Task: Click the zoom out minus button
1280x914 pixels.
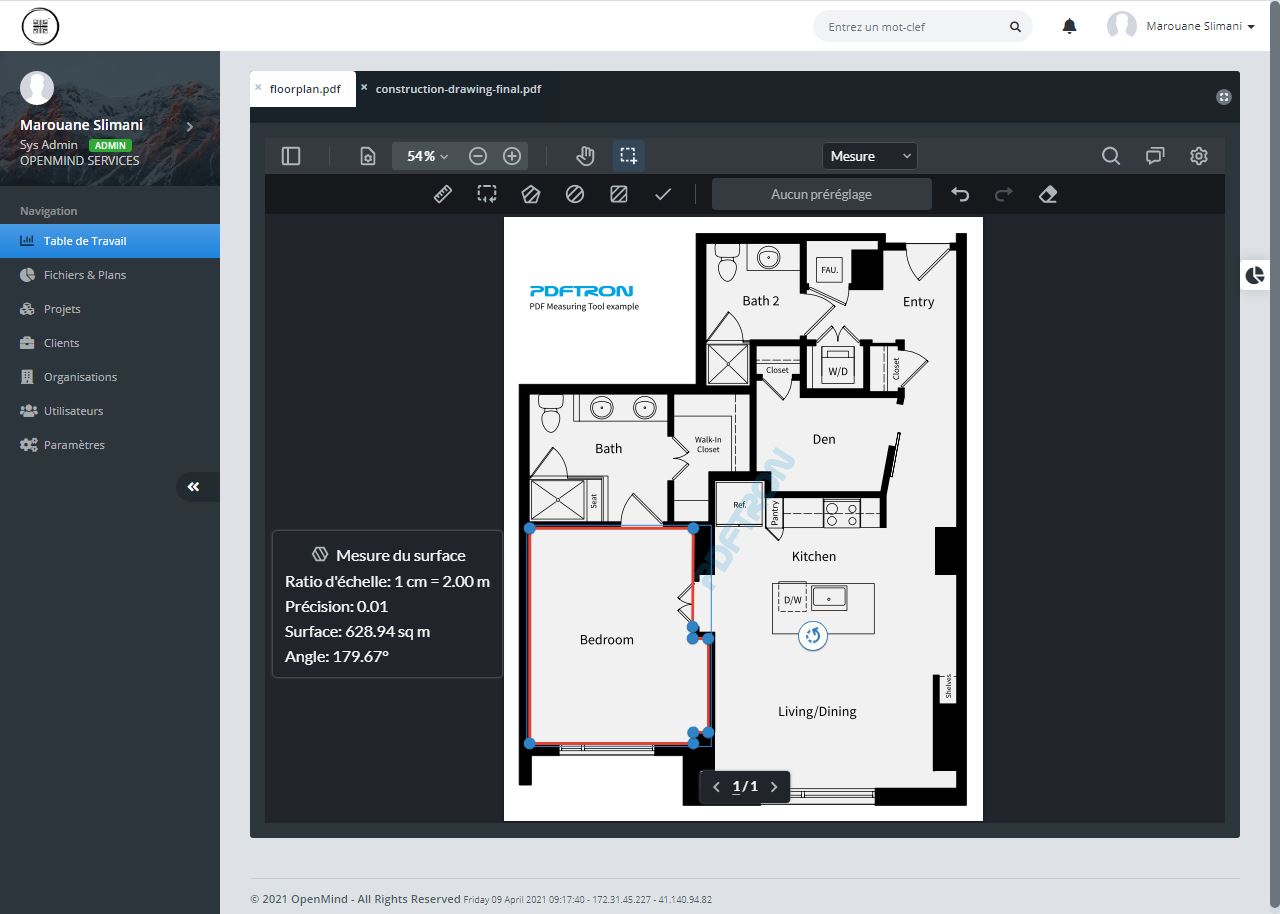Action: pos(478,156)
